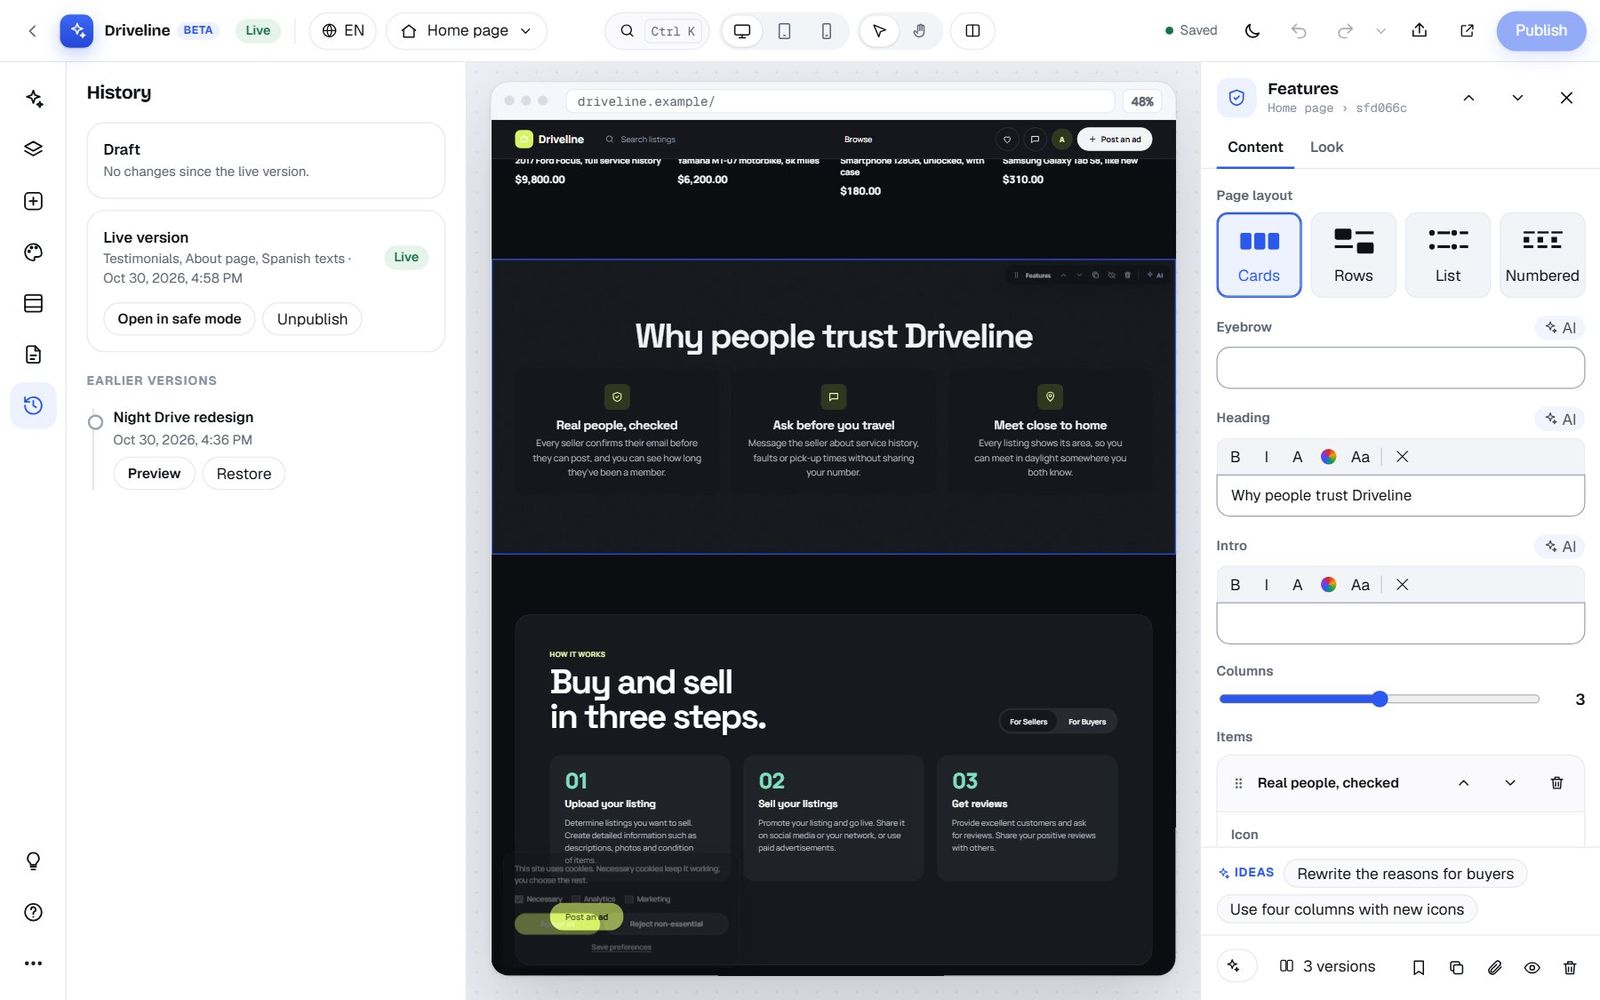The image size is (1600, 1000).
Task: Select Cards page layout
Action: point(1259,255)
